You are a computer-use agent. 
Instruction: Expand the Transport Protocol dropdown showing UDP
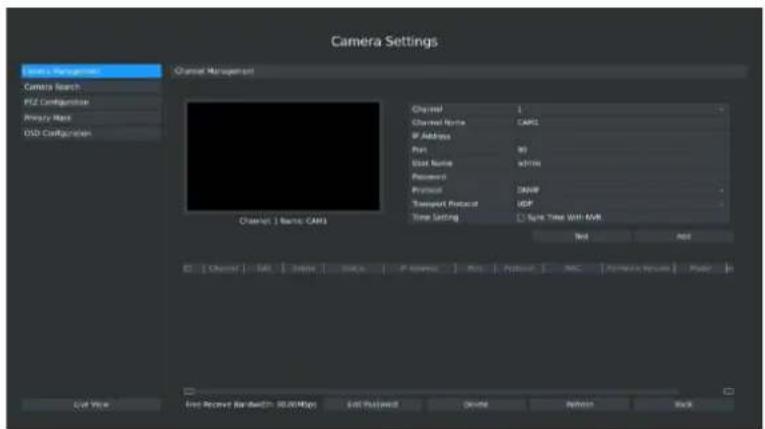[x=621, y=204]
